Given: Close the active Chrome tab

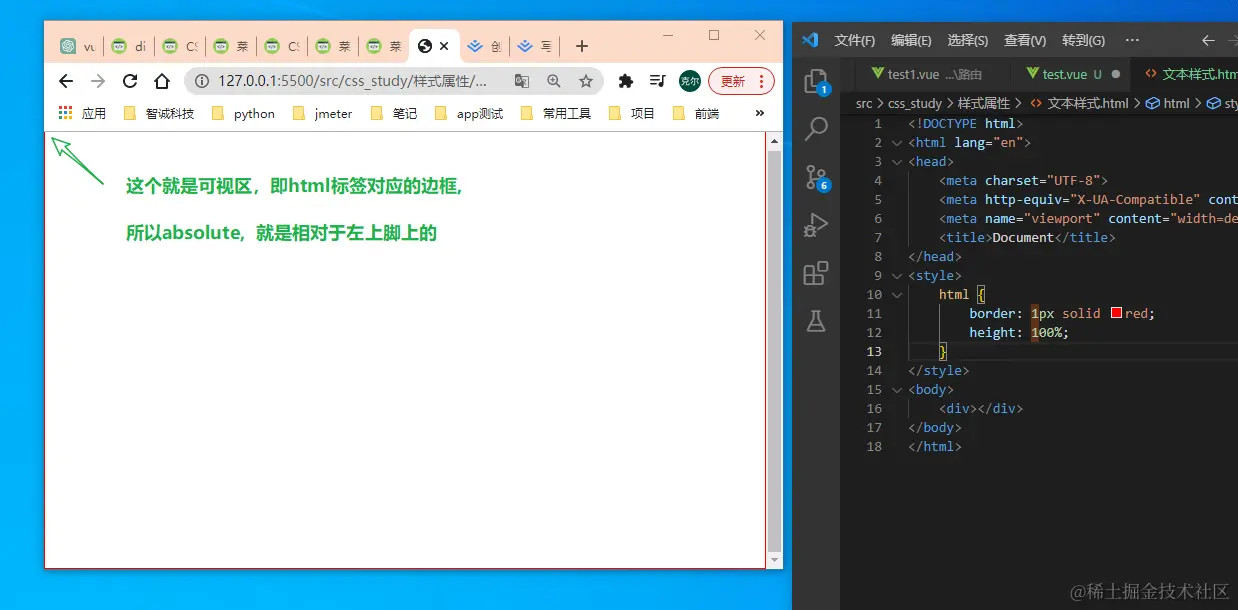Looking at the screenshot, I should [x=444, y=46].
